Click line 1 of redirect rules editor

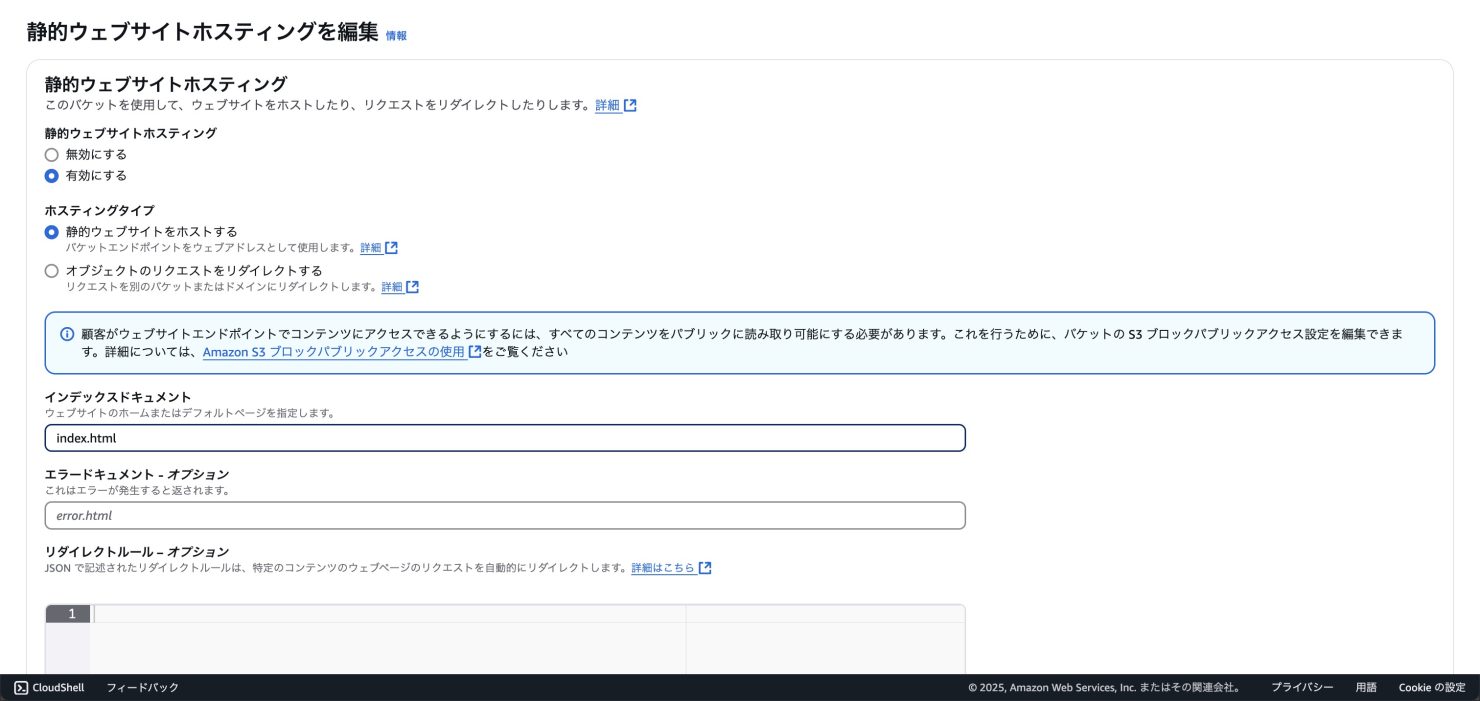(x=390, y=614)
